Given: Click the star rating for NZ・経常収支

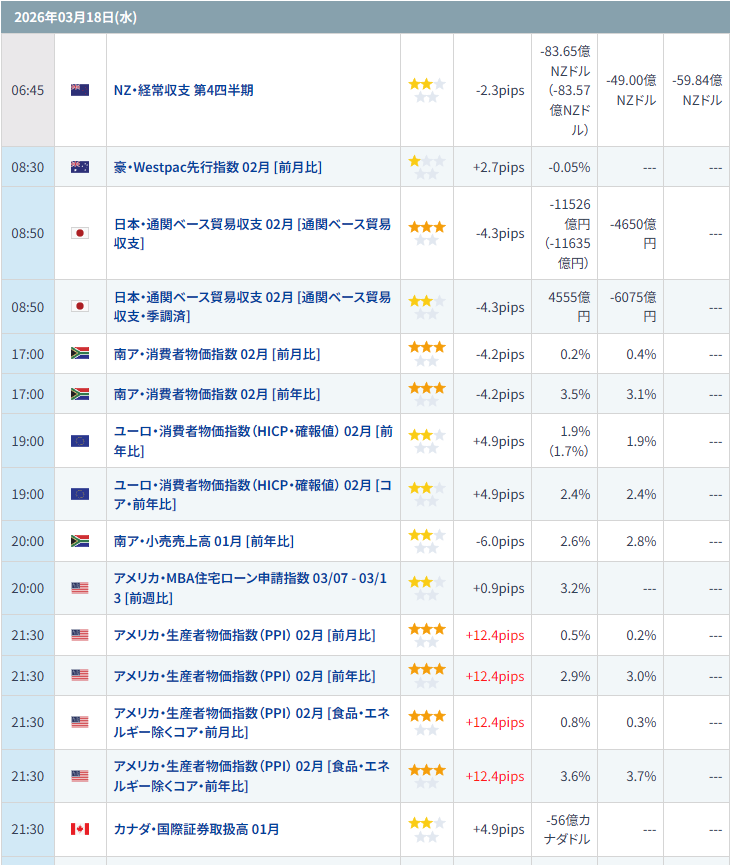Looking at the screenshot, I should 426,90.
